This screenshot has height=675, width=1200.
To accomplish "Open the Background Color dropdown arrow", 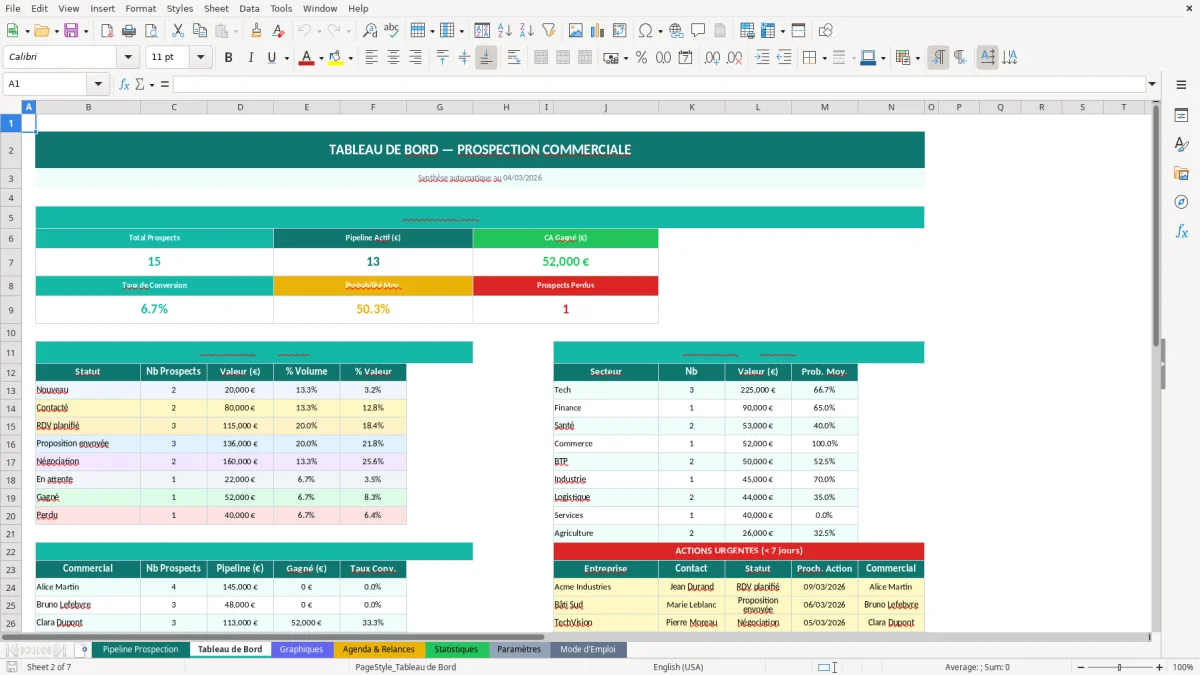I will tap(350, 58).
